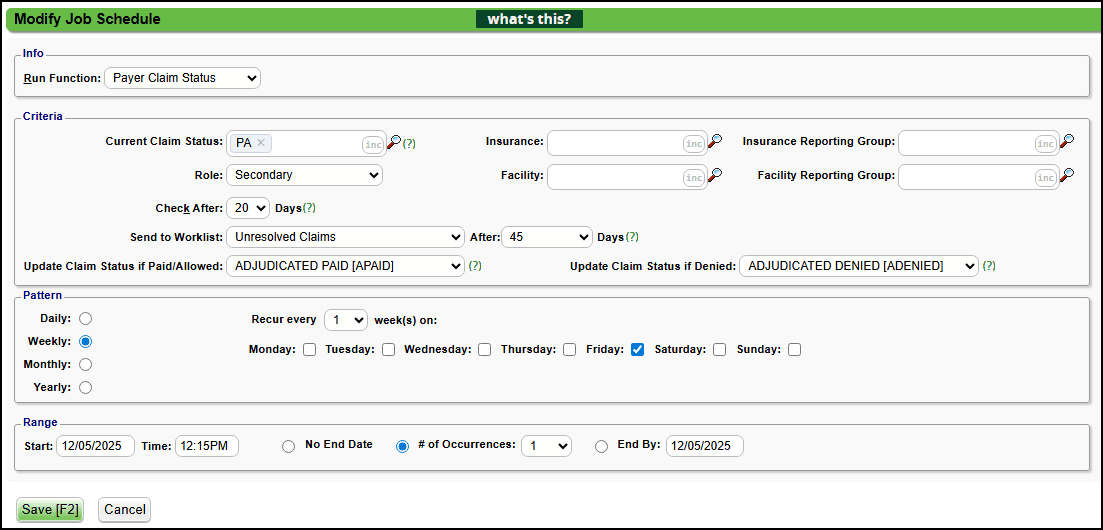The image size is (1103, 530).
Task: Open the Send to Worklist dropdown
Action: 345,237
